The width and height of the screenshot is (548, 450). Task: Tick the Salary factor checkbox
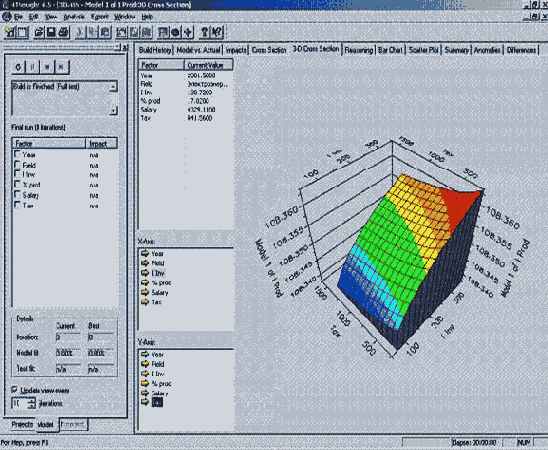point(17,194)
